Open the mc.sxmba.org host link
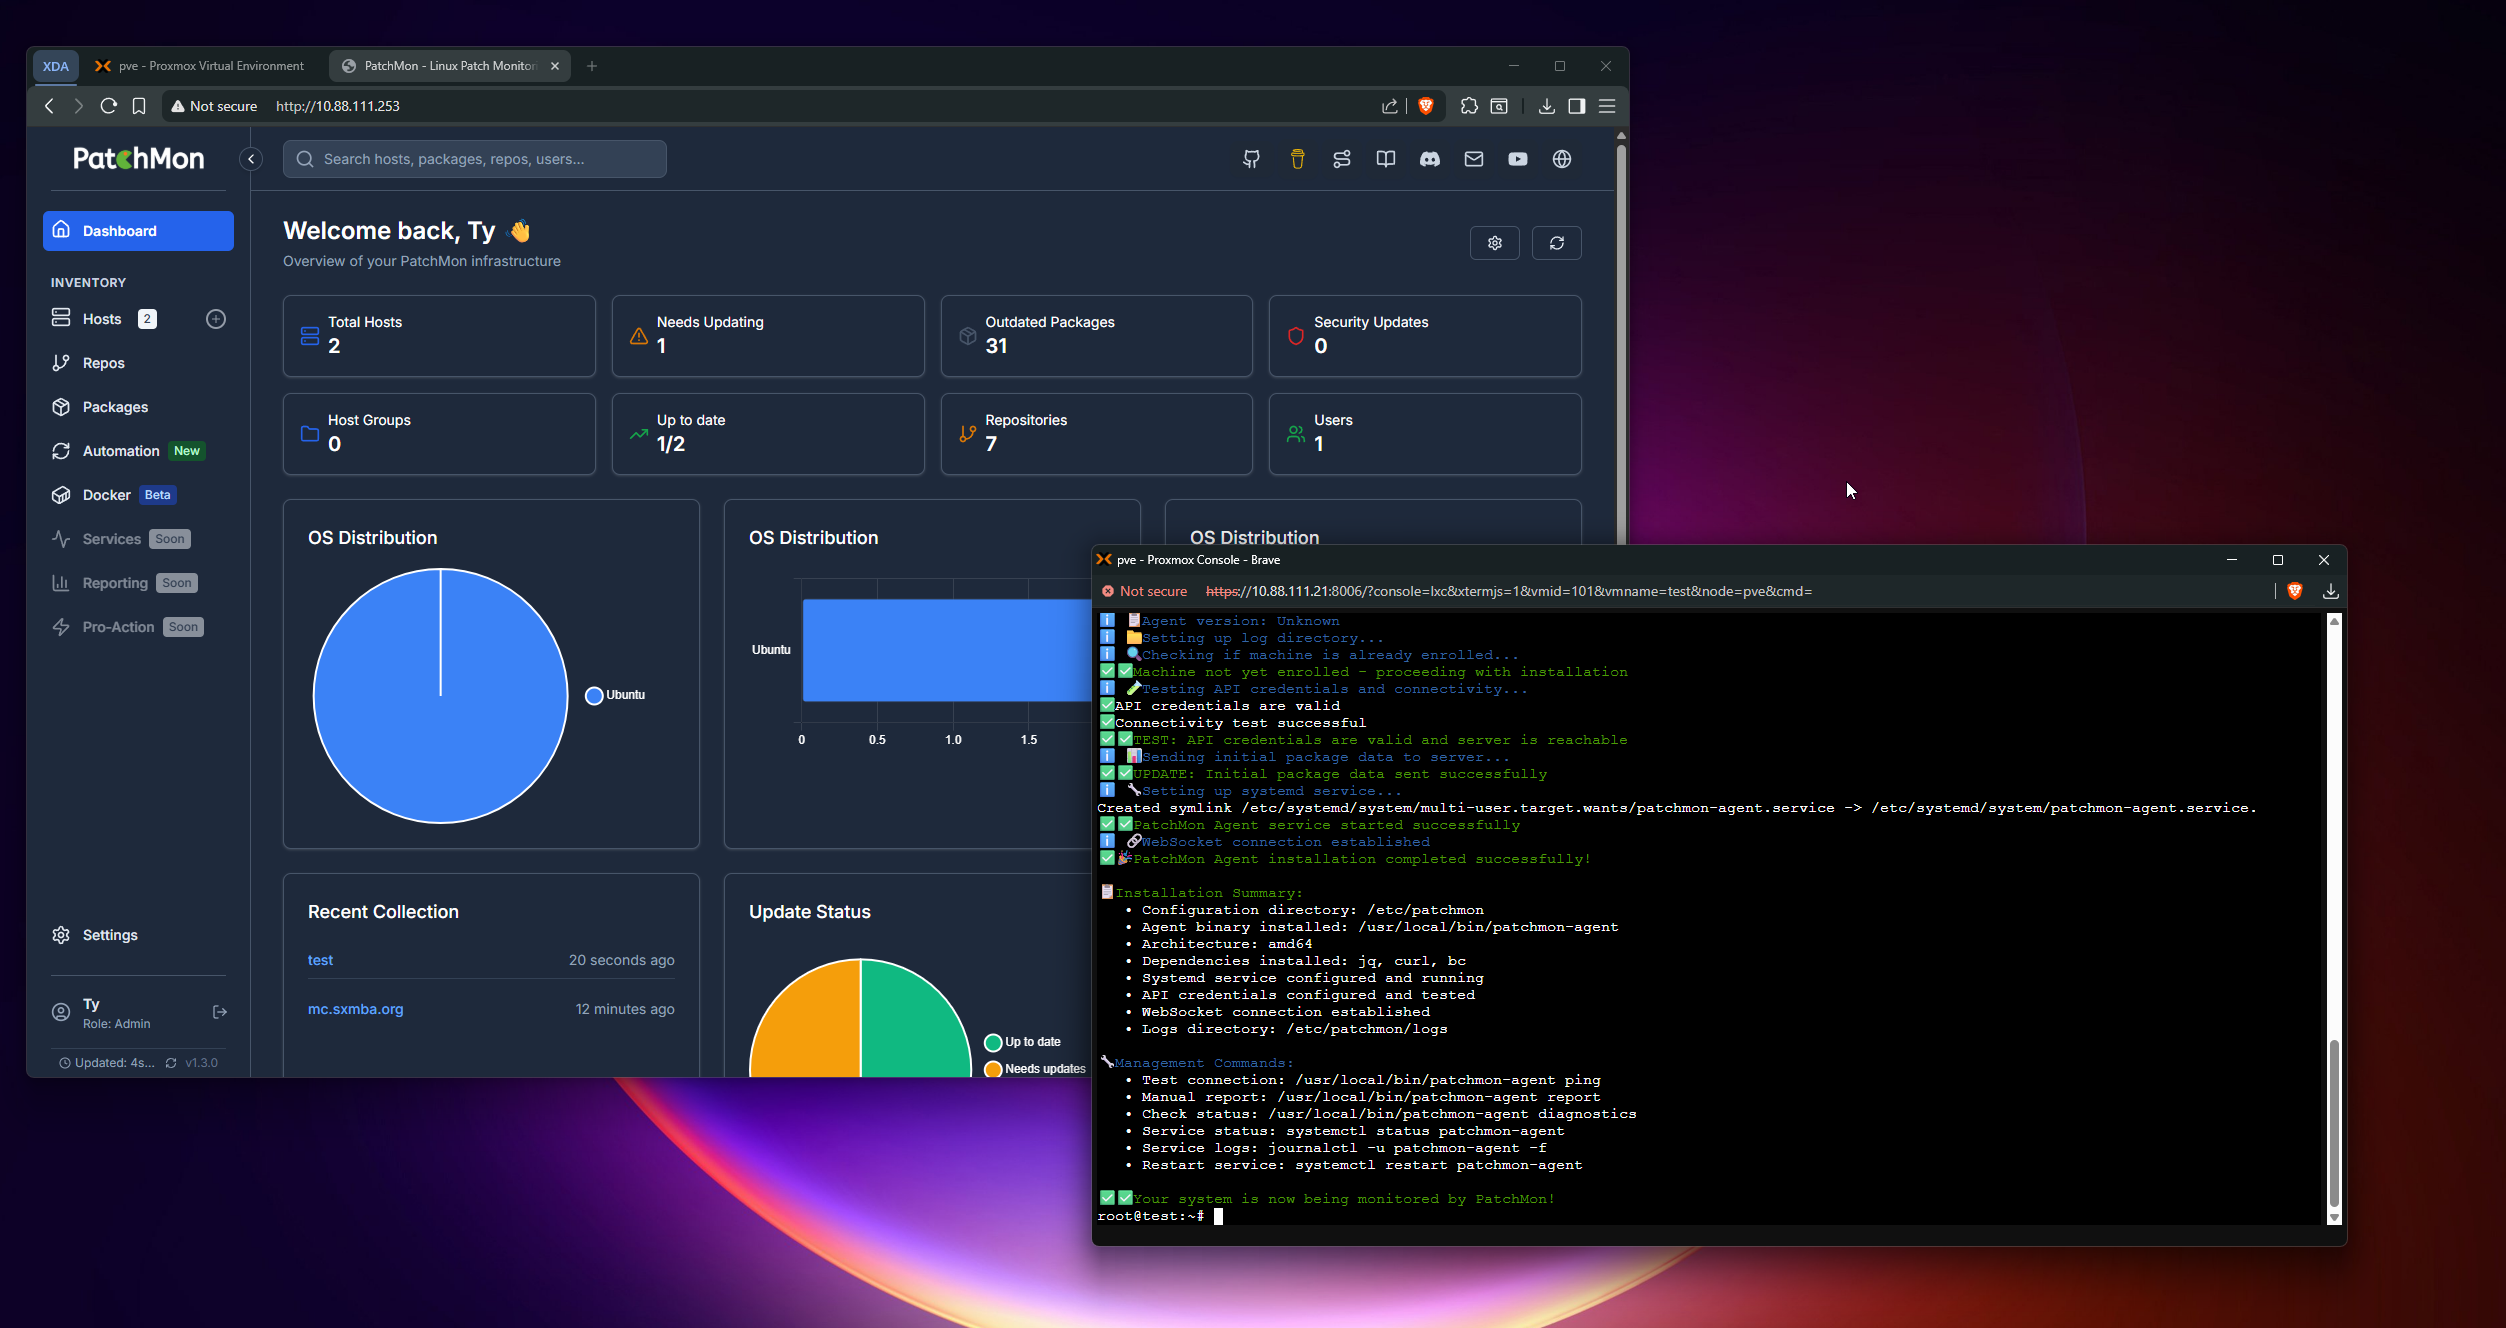Screen dimensions: 2506x1328 click(355, 1009)
